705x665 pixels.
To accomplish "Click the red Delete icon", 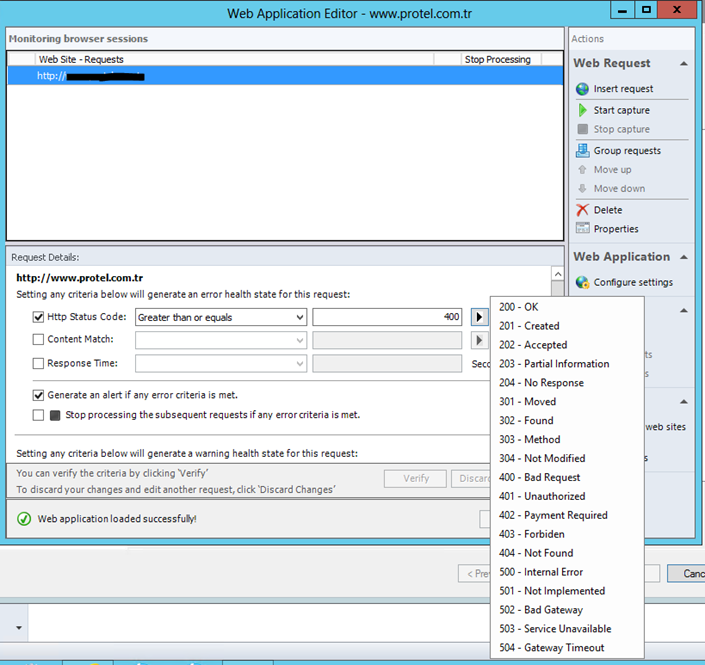I will (x=583, y=210).
